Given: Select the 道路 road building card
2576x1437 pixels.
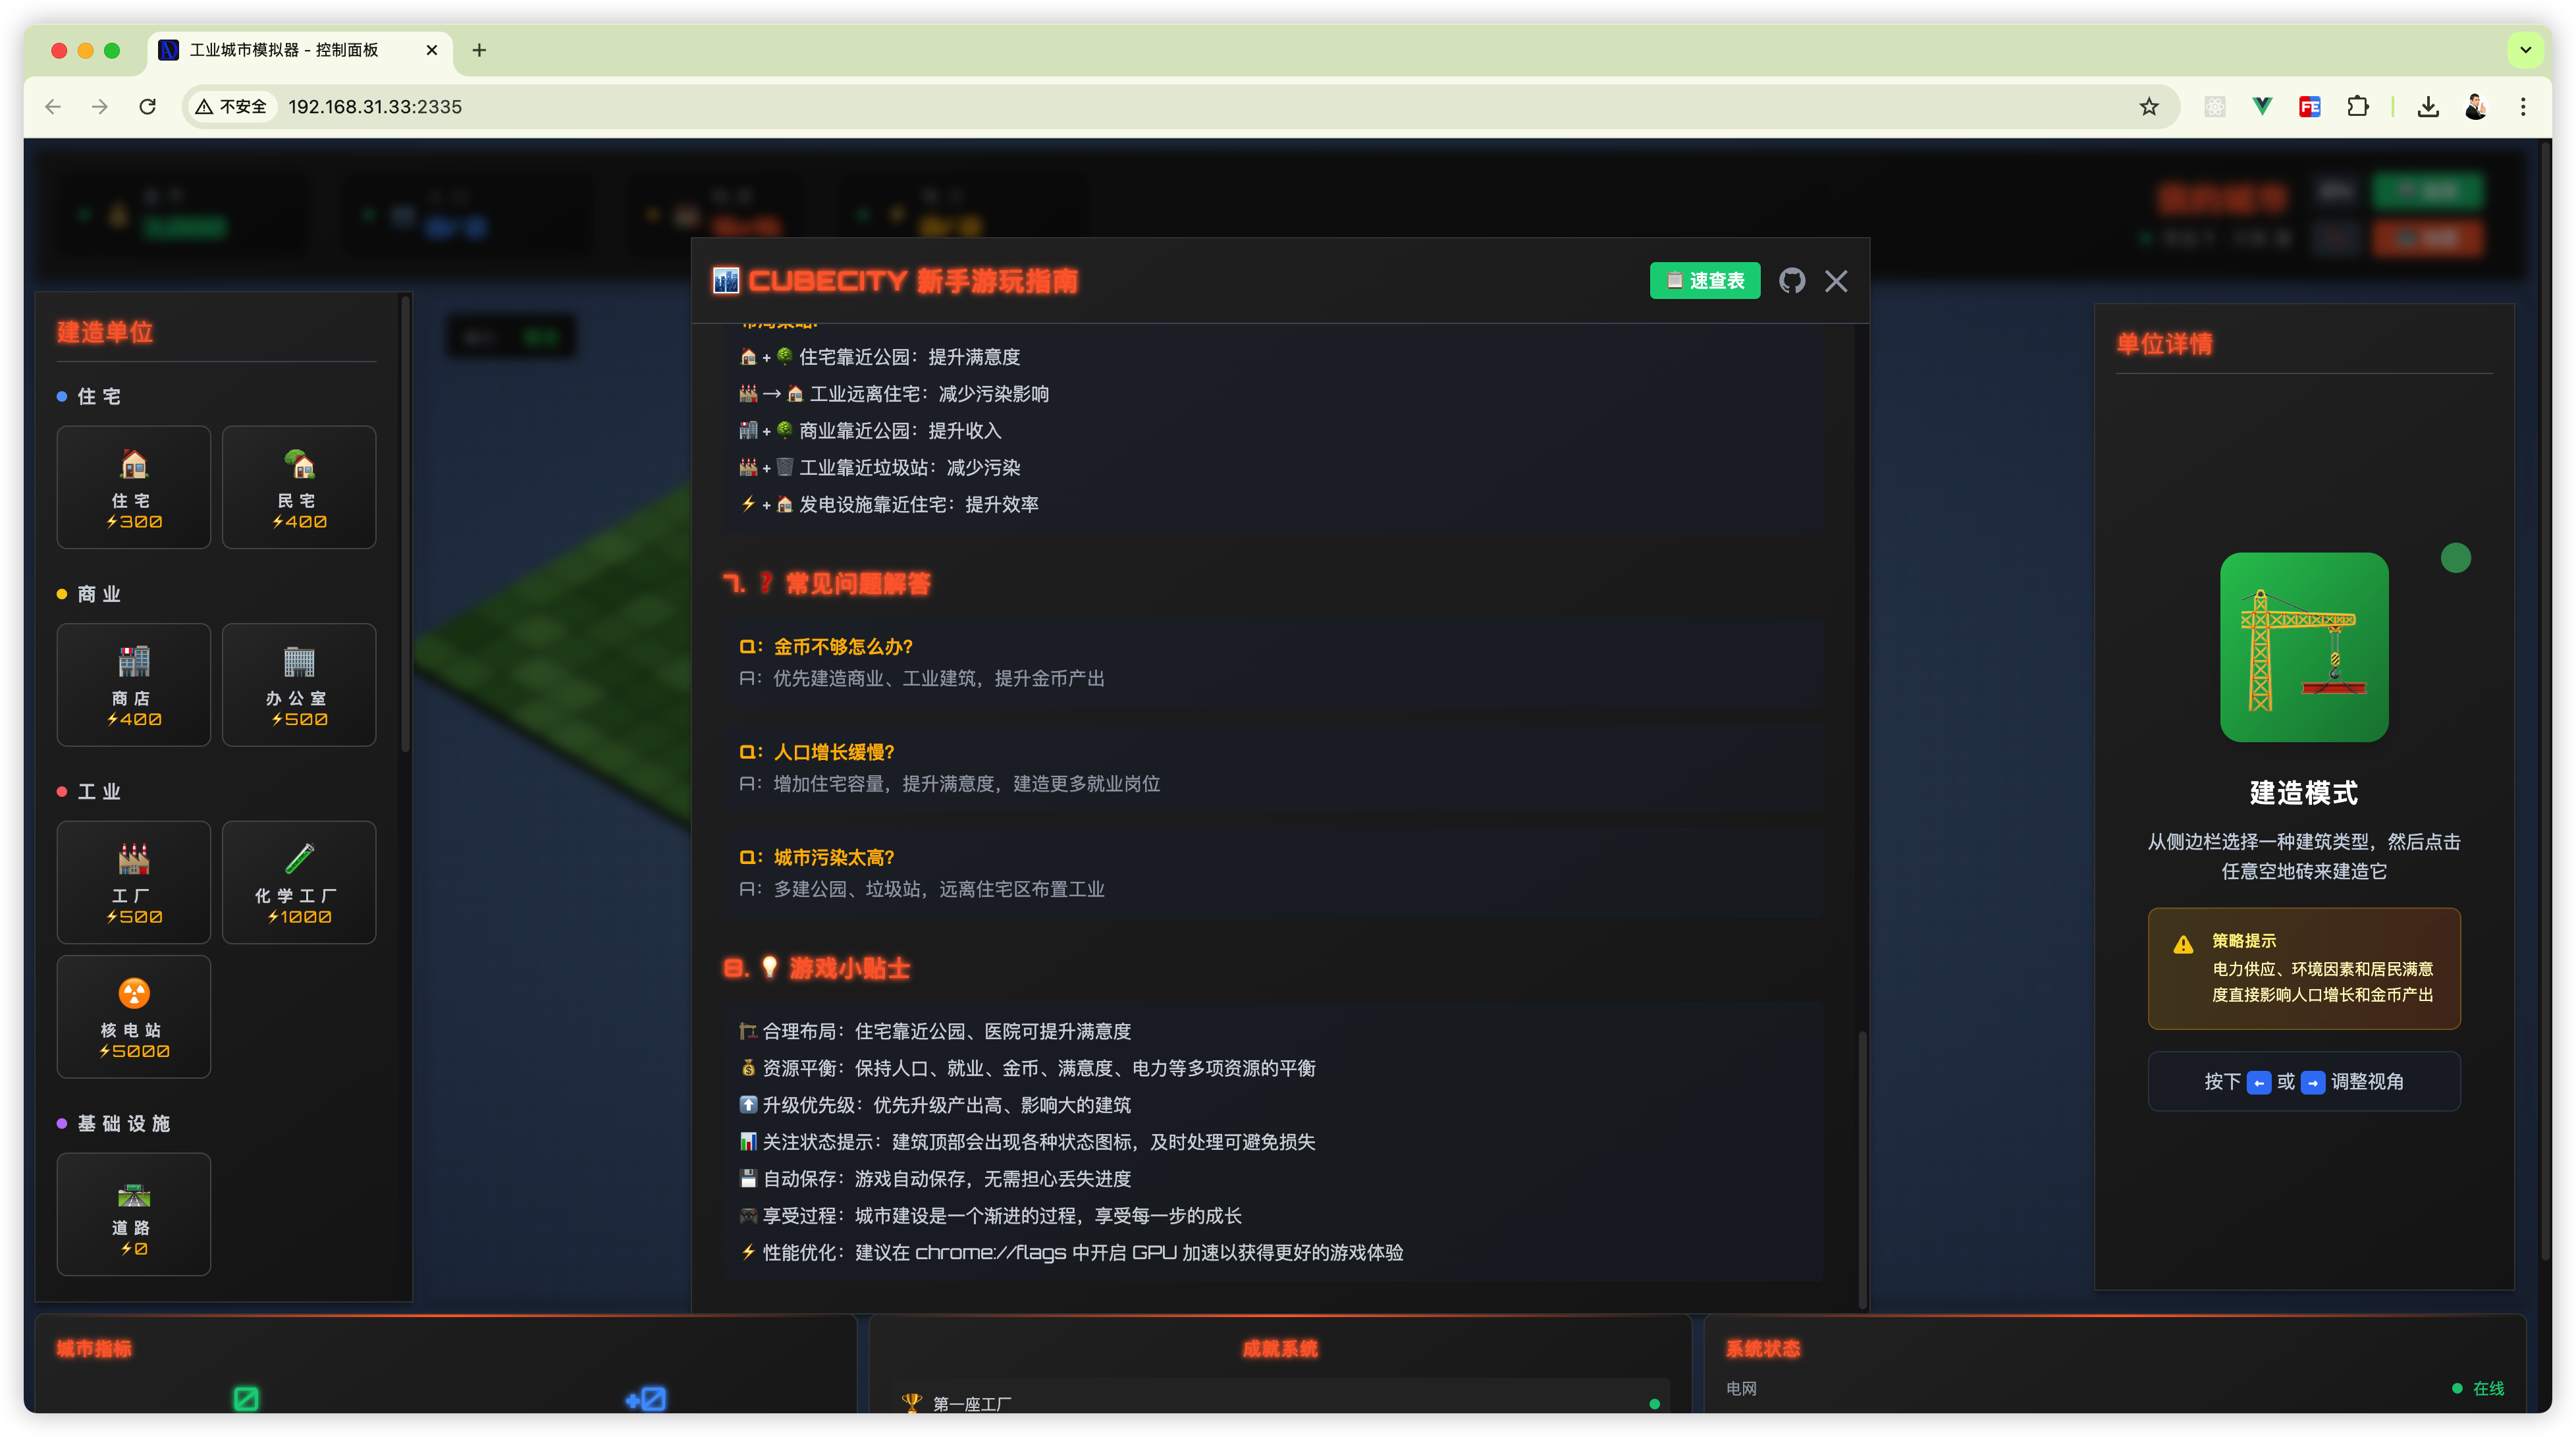Looking at the screenshot, I should tap(133, 1214).
